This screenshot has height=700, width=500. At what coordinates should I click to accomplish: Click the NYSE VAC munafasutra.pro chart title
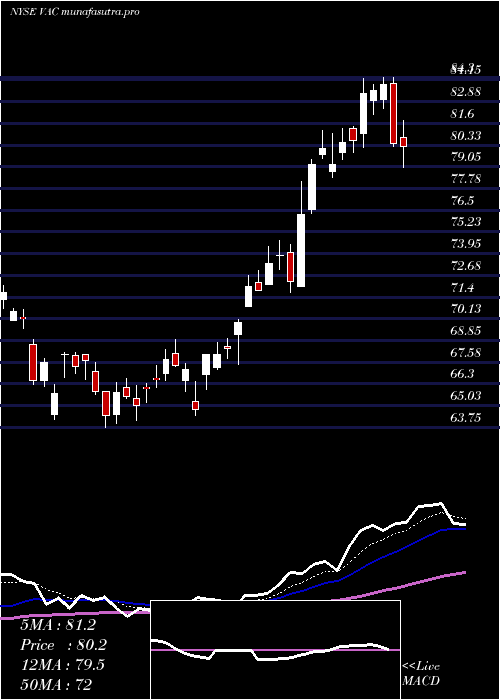[75, 12]
